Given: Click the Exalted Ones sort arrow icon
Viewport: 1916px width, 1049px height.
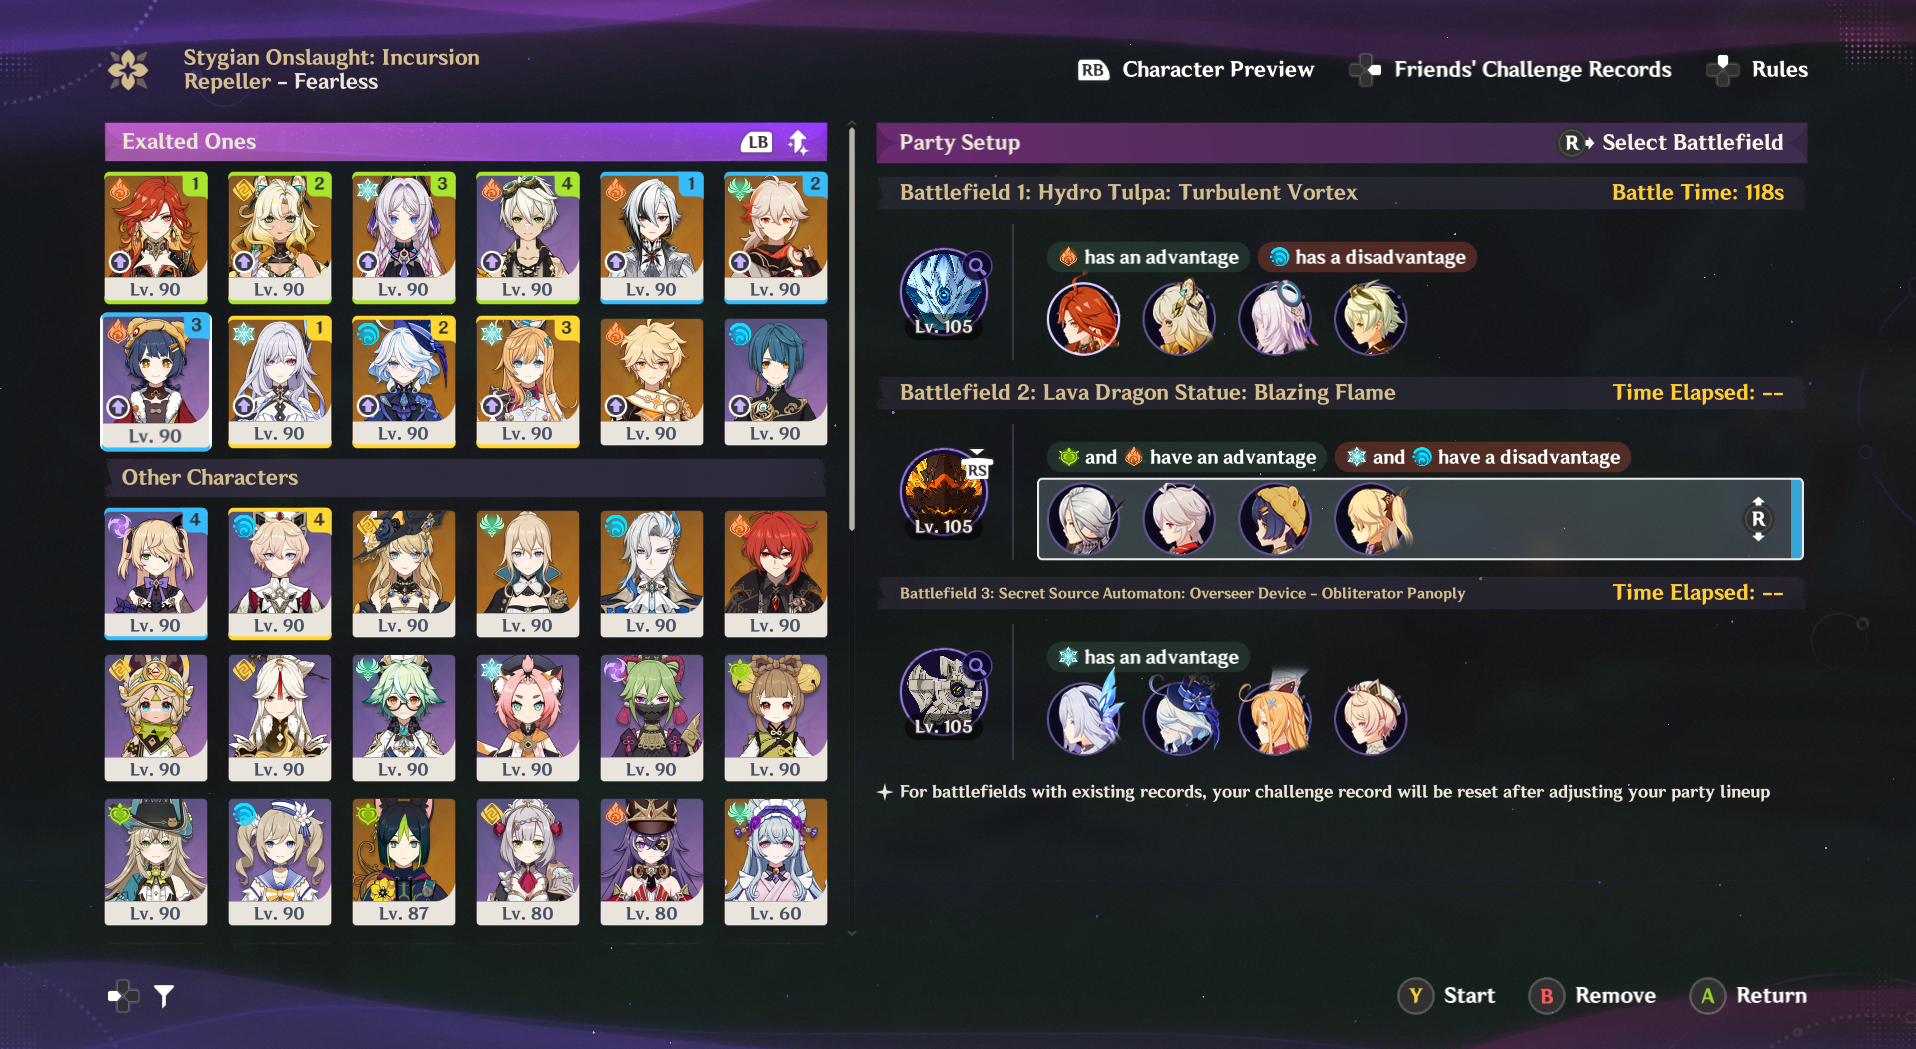Looking at the screenshot, I should (x=798, y=142).
